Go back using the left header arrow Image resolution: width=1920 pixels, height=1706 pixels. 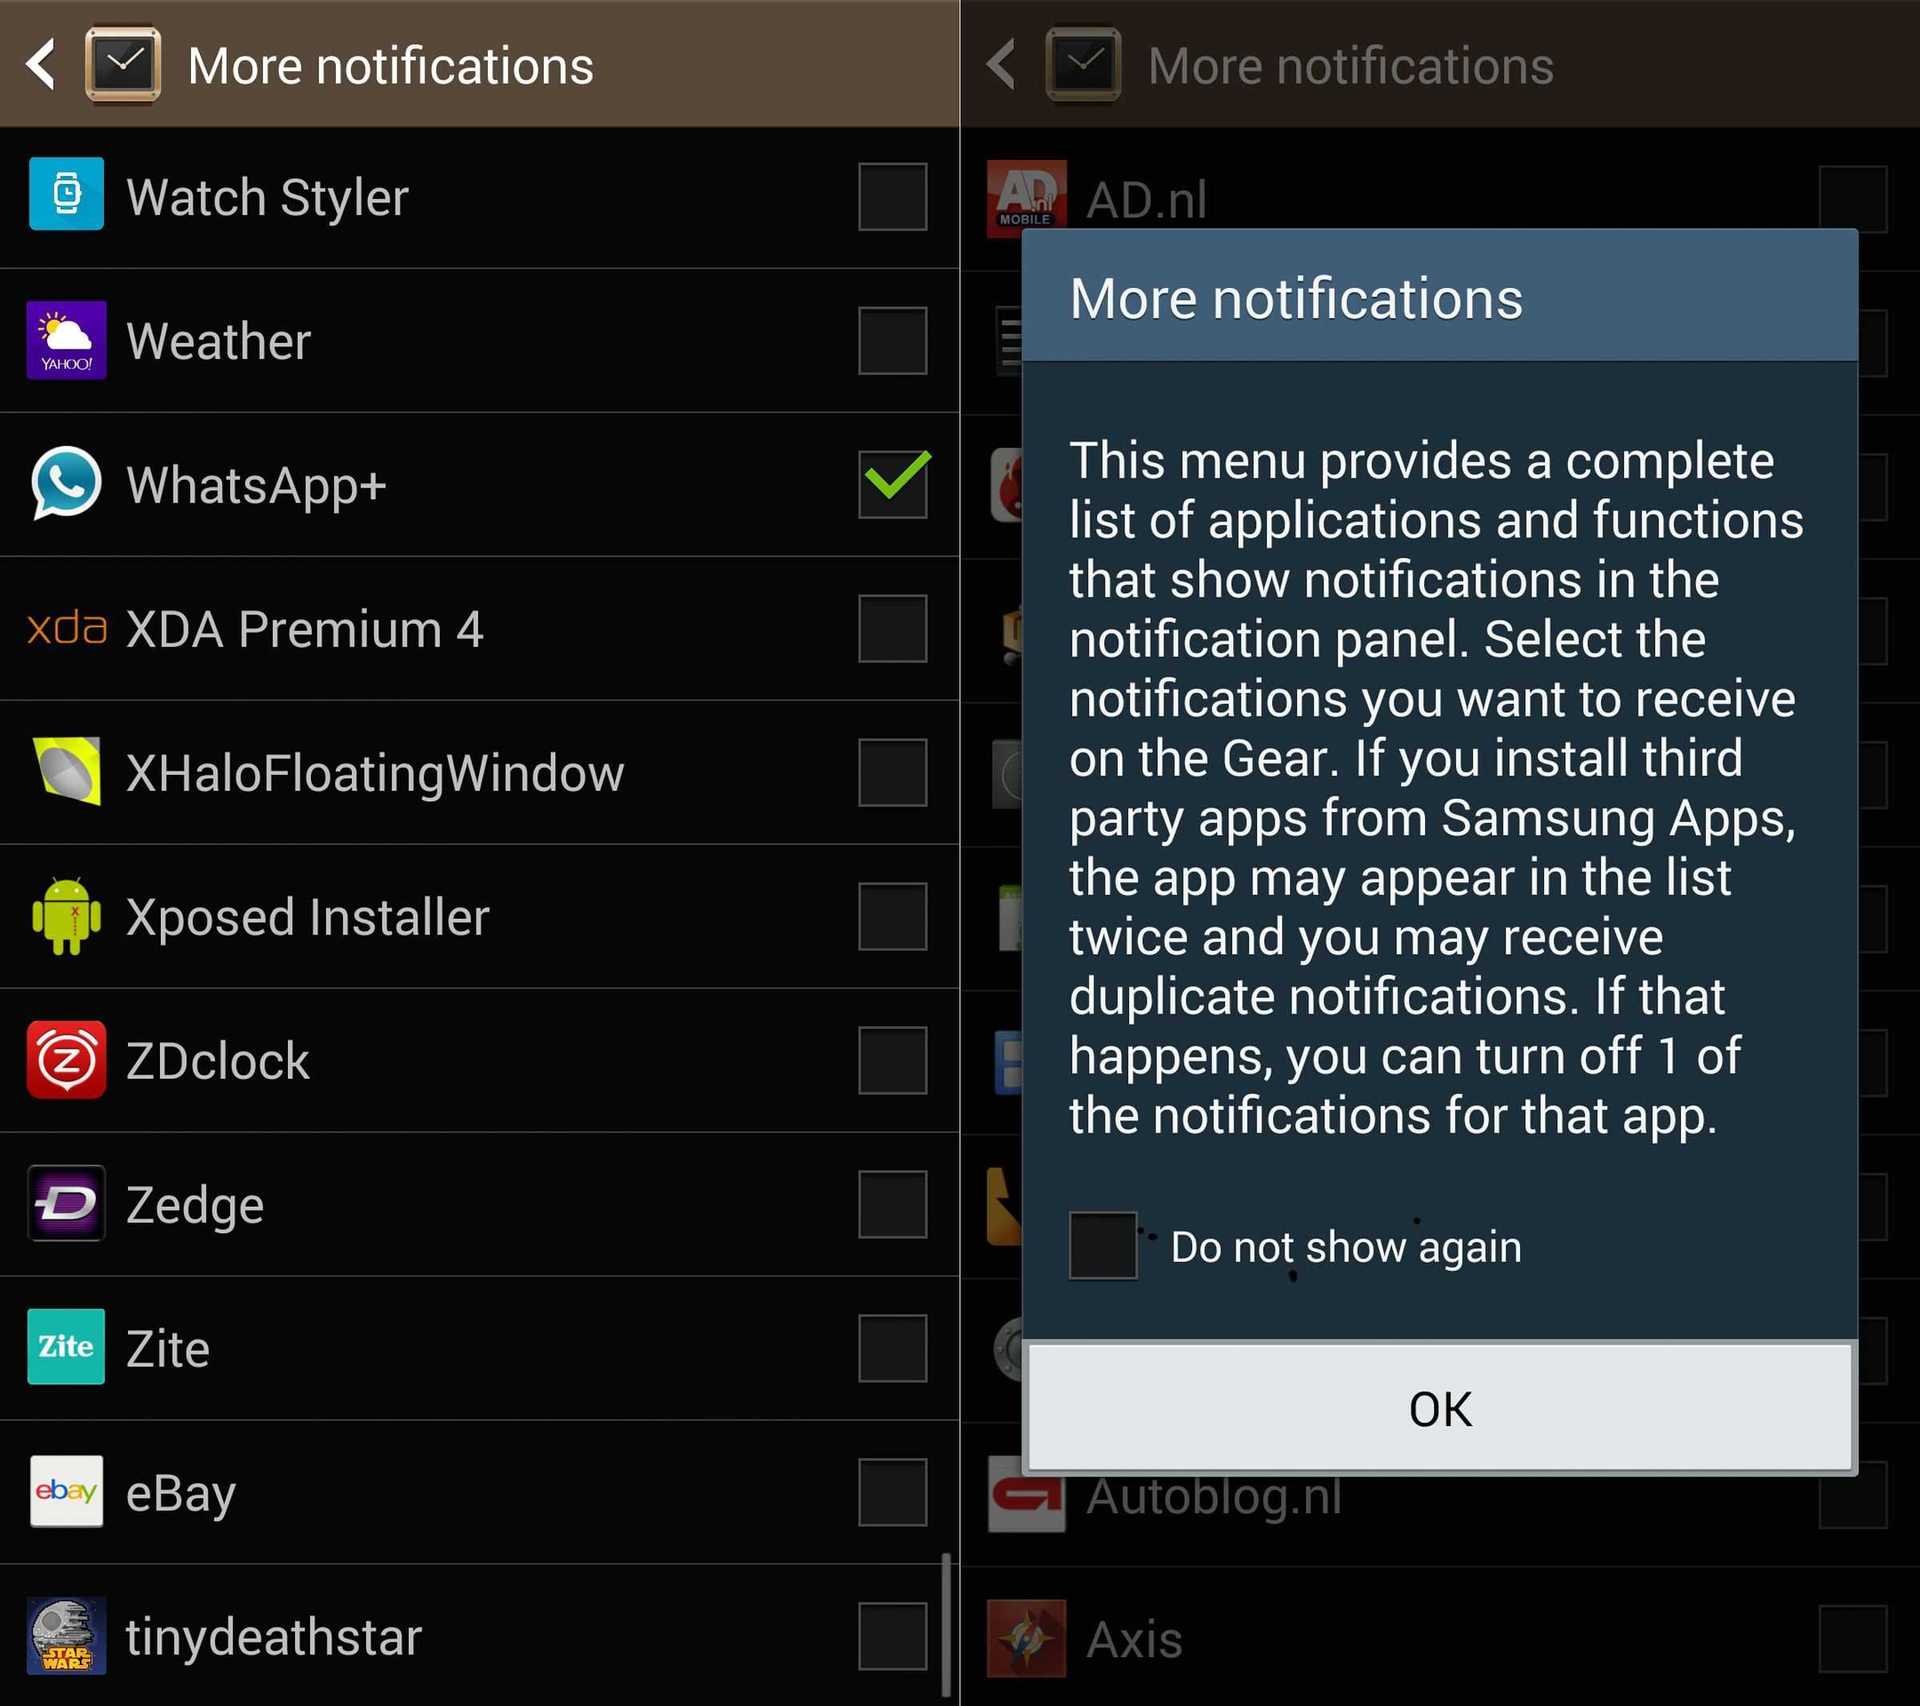click(x=42, y=64)
